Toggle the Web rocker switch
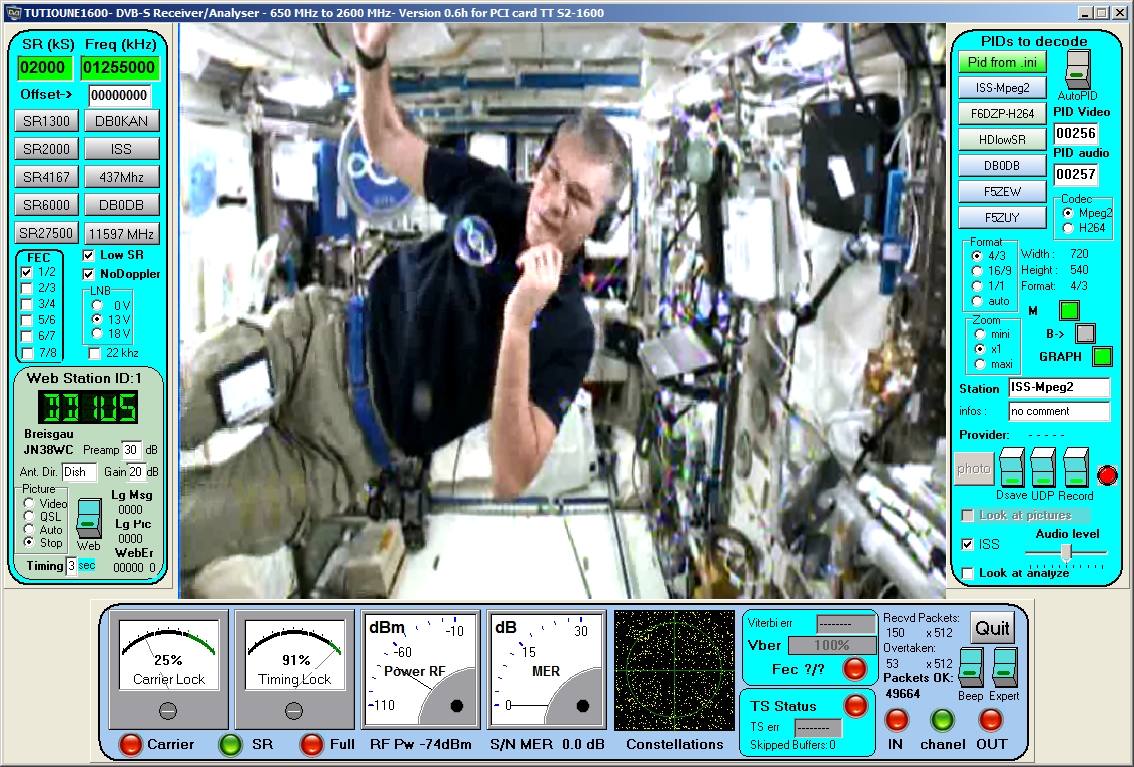The image size is (1134, 767). coord(89,516)
